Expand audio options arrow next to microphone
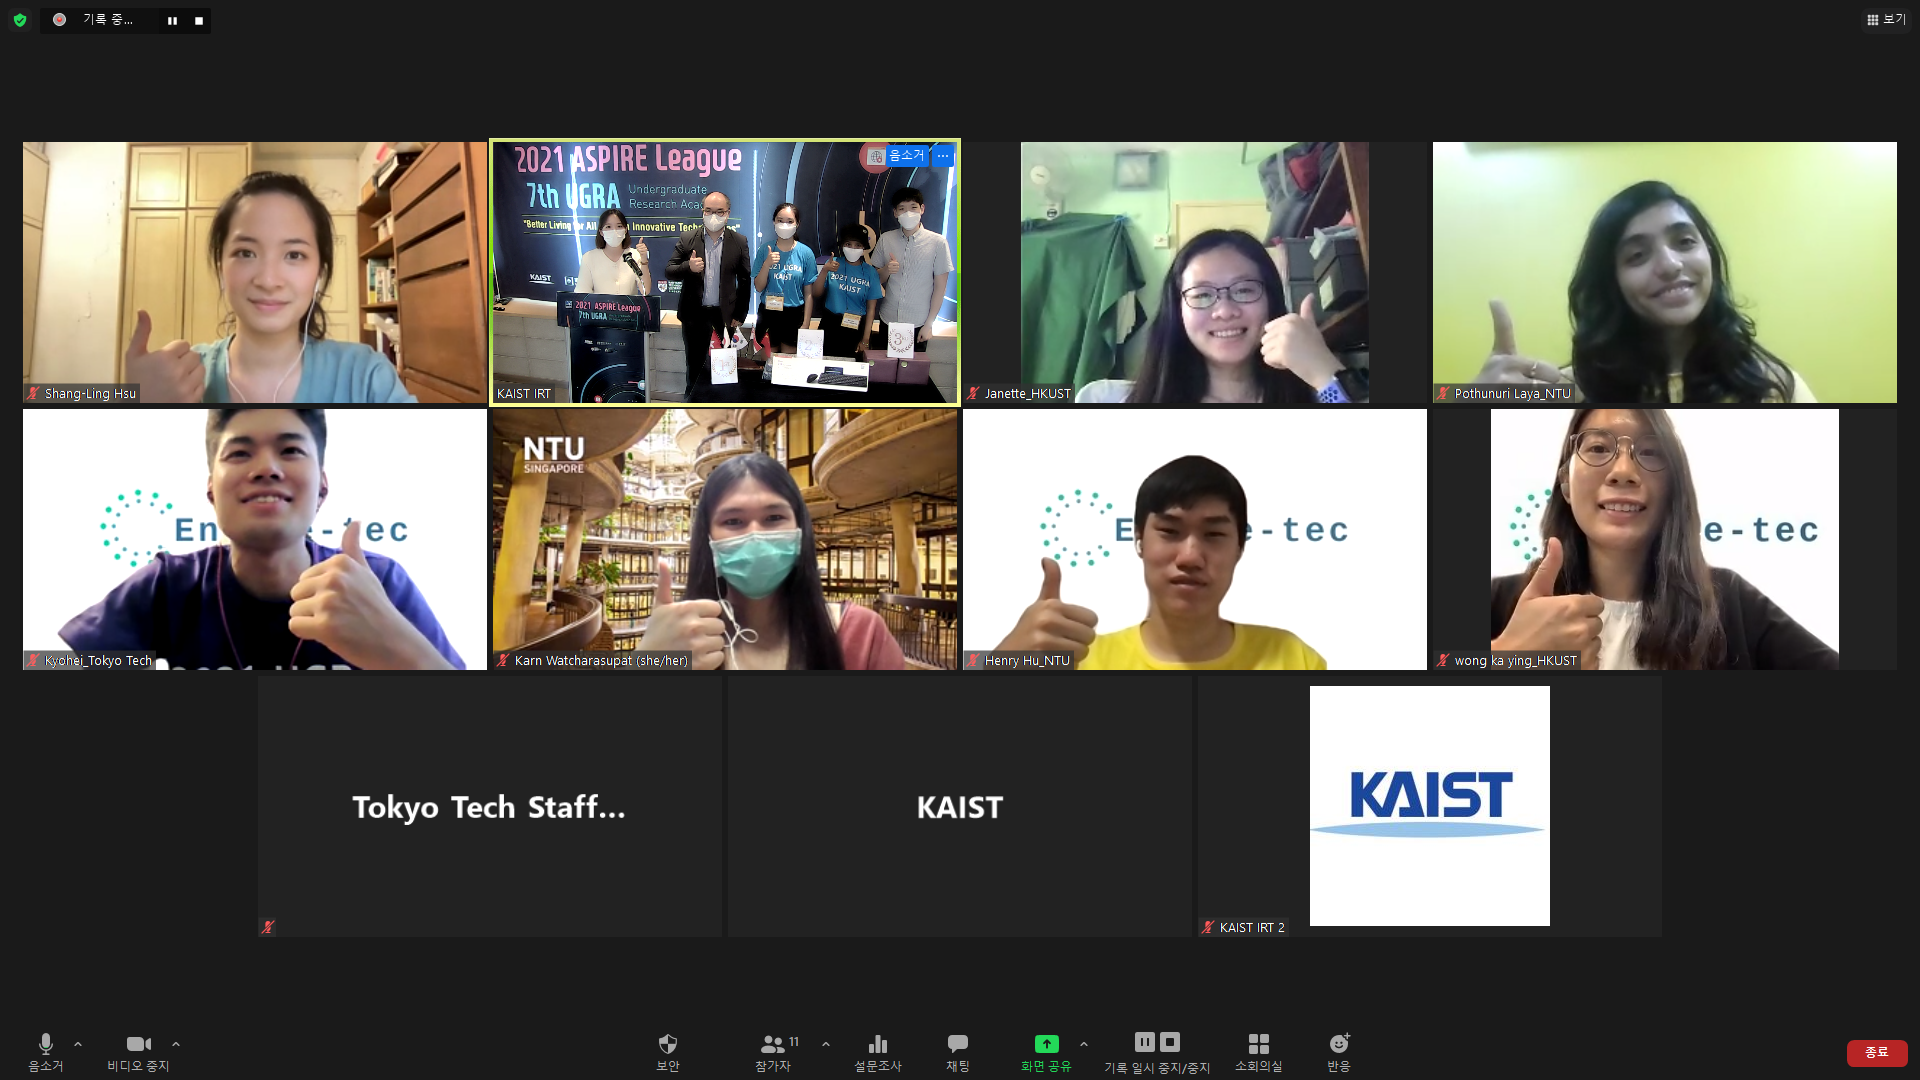1920x1080 pixels. coord(78,1044)
